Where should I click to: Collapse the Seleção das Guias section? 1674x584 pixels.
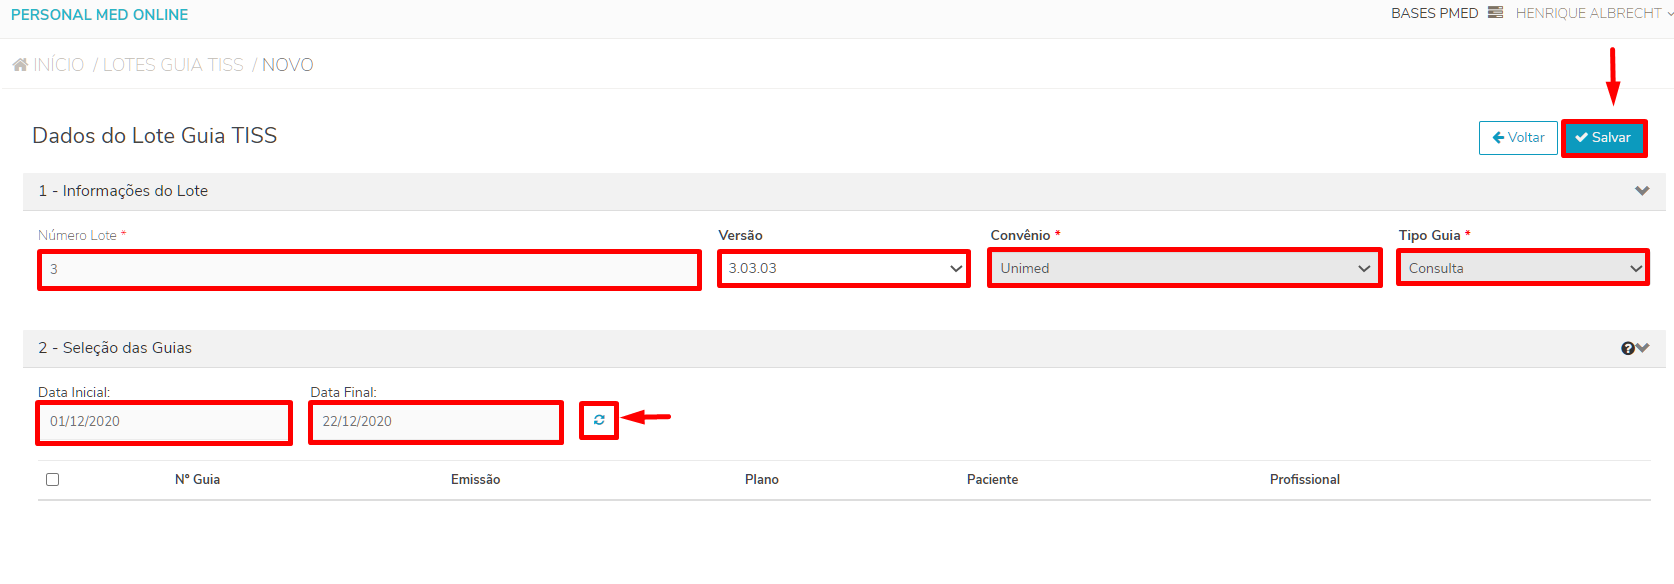point(1643,347)
